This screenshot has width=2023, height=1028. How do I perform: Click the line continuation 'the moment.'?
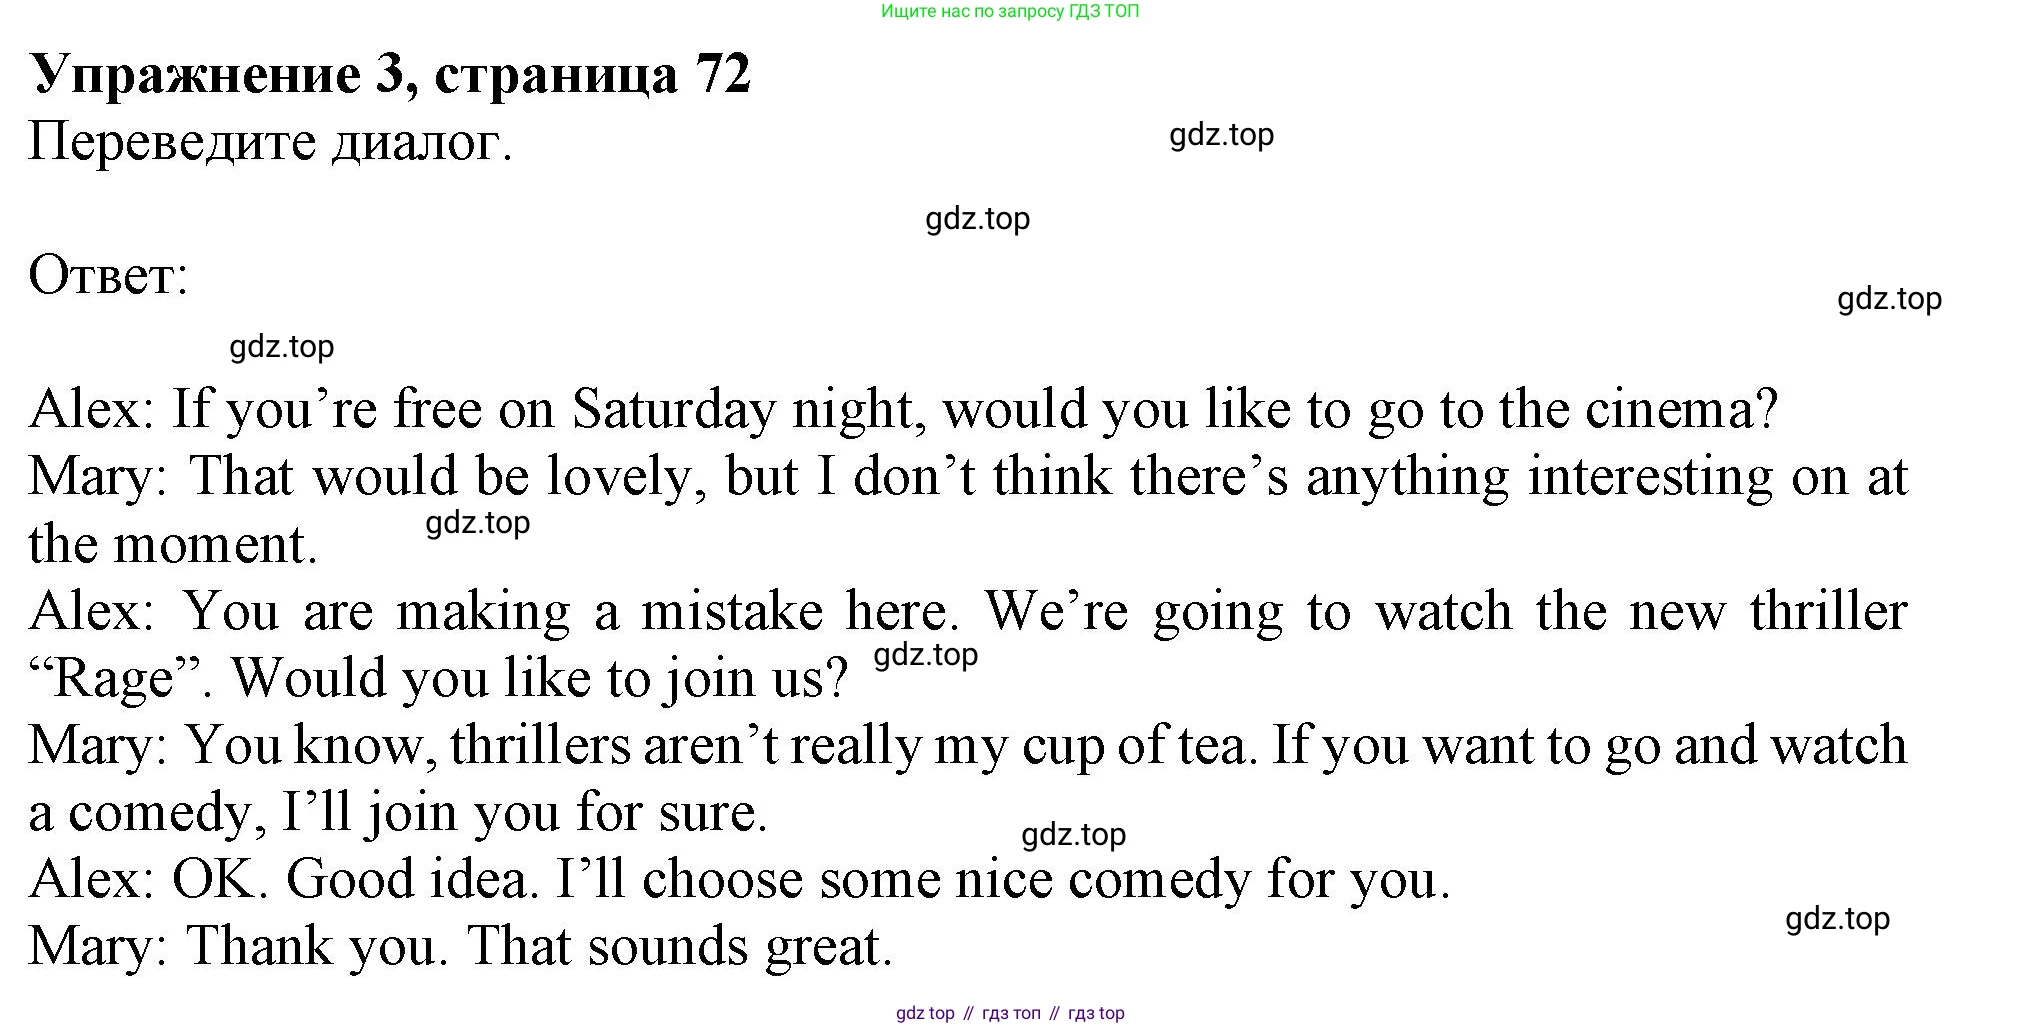[x=173, y=545]
